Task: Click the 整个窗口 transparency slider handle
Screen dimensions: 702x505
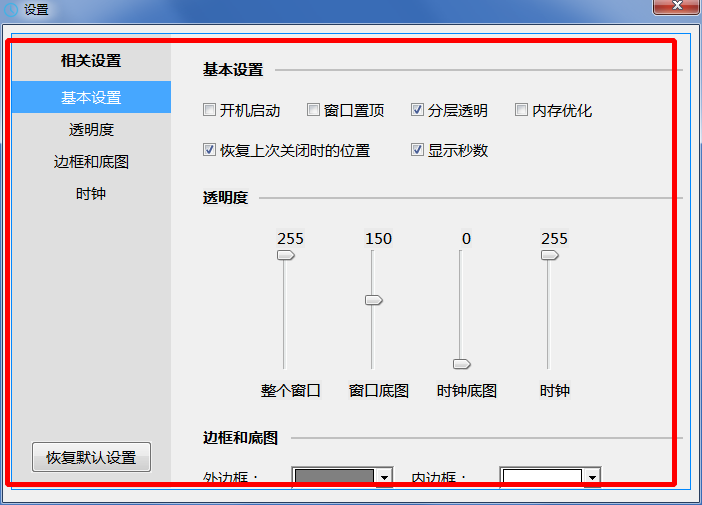Action: tap(285, 255)
